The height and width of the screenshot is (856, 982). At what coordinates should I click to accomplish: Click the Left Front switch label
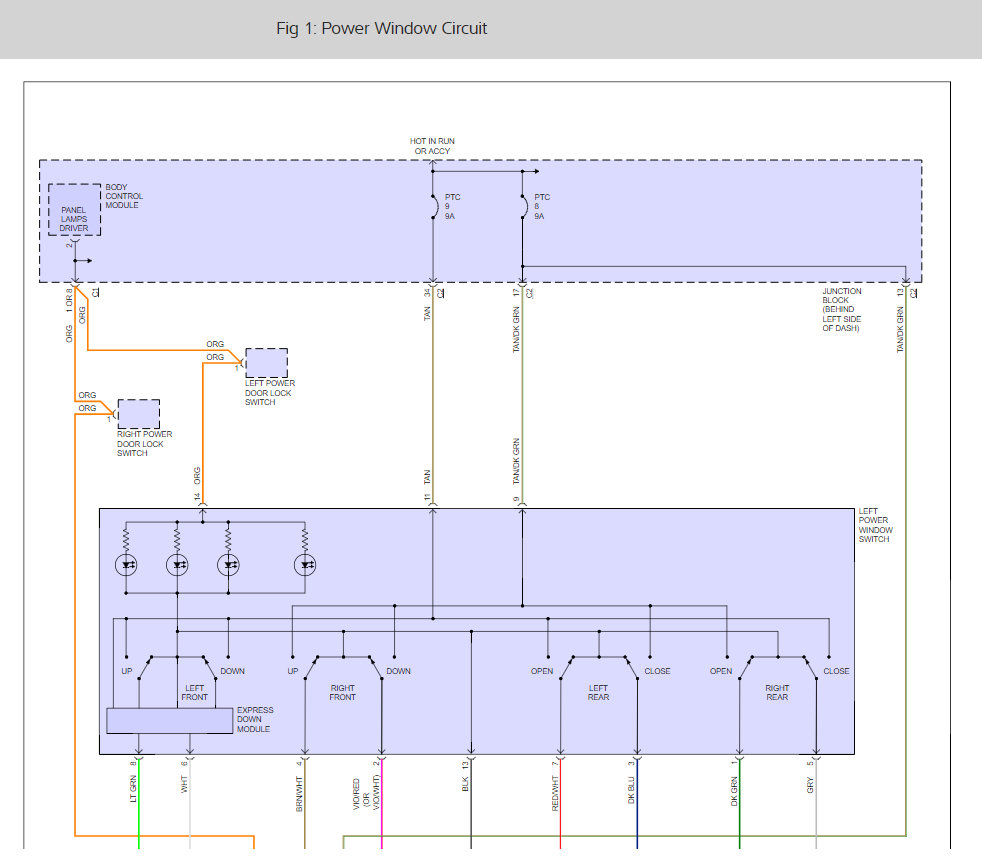coord(194,692)
